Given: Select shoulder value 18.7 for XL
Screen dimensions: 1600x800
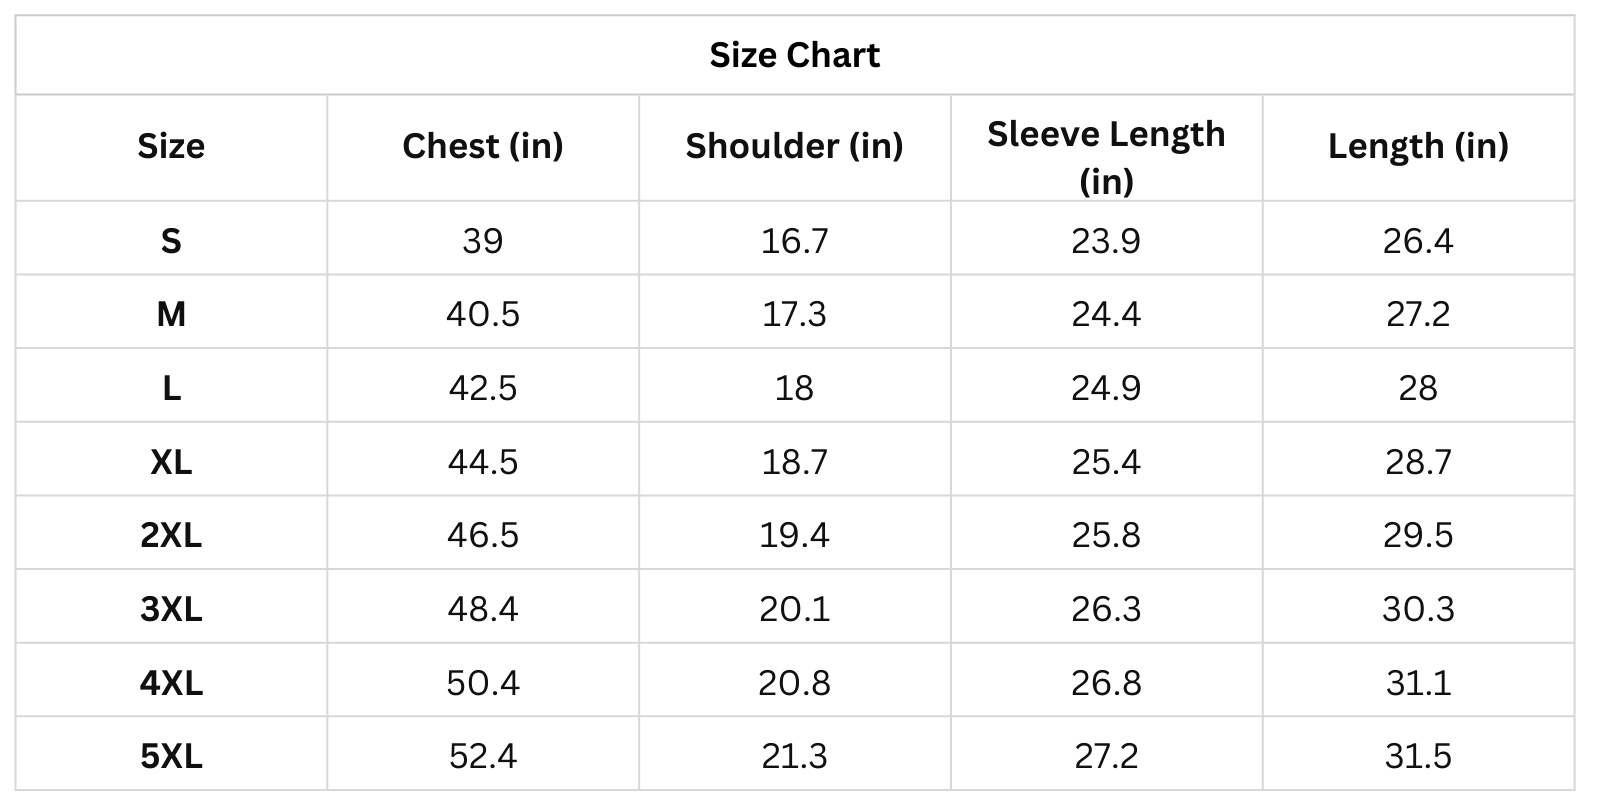Looking at the screenshot, I should (794, 462).
